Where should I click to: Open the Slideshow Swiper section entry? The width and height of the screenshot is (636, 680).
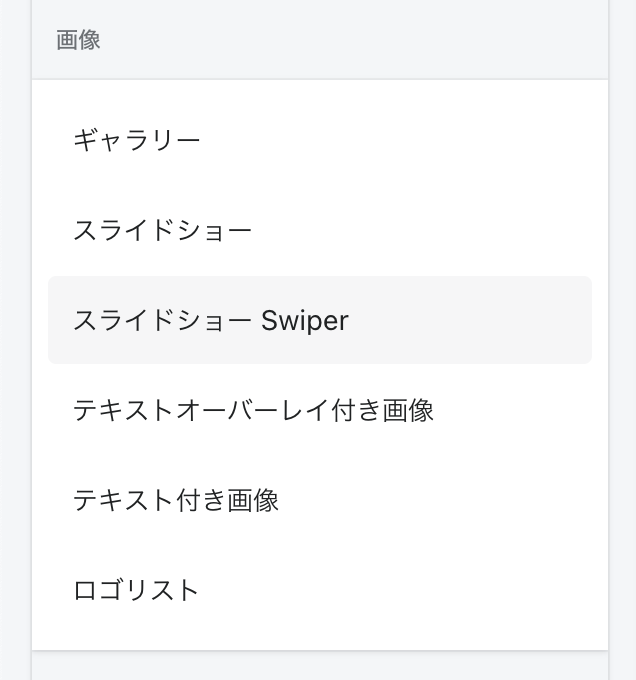click(210, 320)
